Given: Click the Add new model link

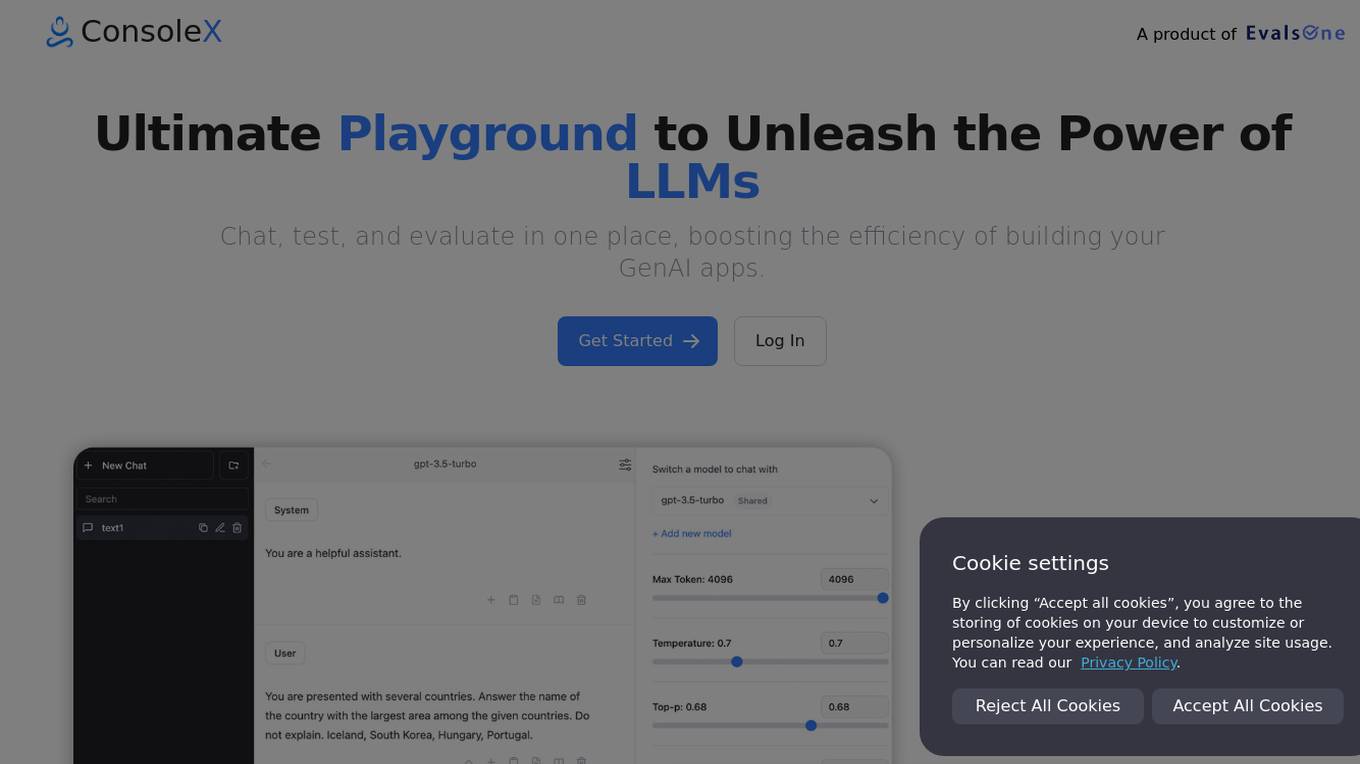Looking at the screenshot, I should (692, 534).
